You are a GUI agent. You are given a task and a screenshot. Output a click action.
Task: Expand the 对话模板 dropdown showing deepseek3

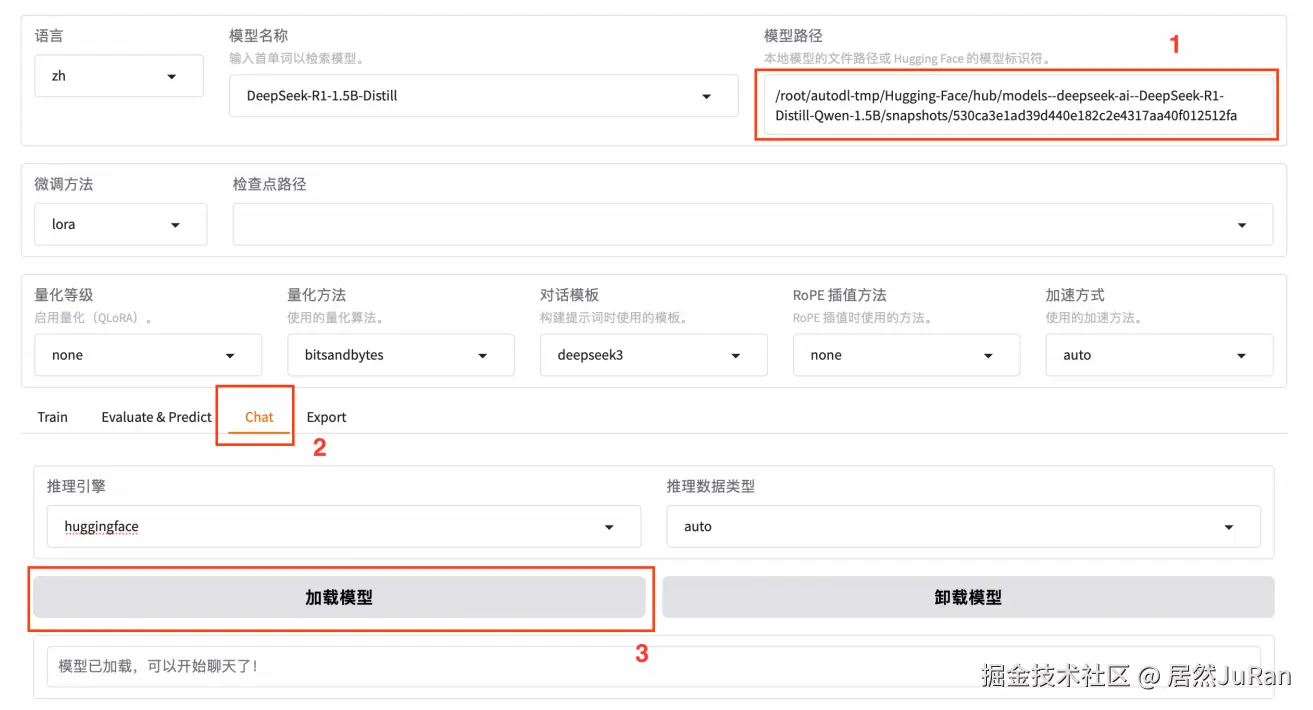(x=654, y=355)
